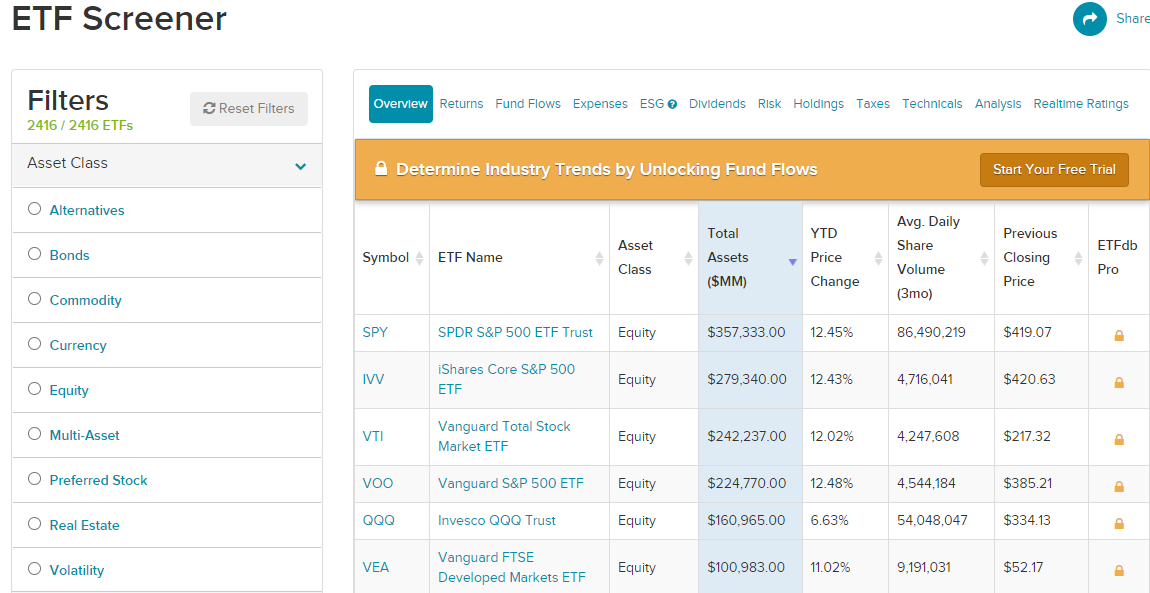Click the lock icon in VEA row
Viewport: 1150px width, 593px height.
(1119, 570)
